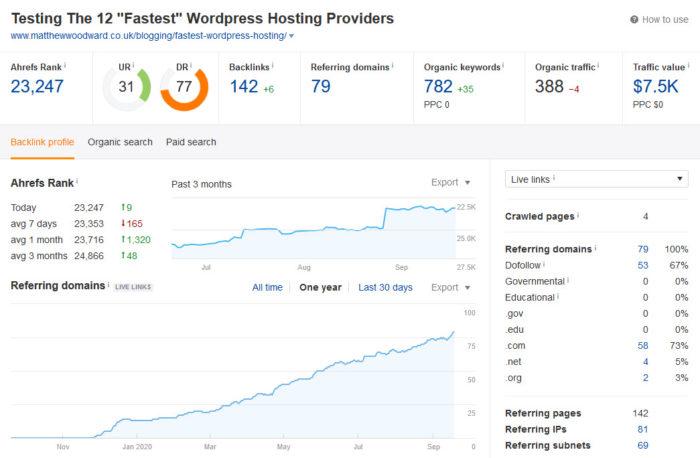Switch to the Organic search tab
700x458 pixels.
pyautogui.click(x=120, y=142)
